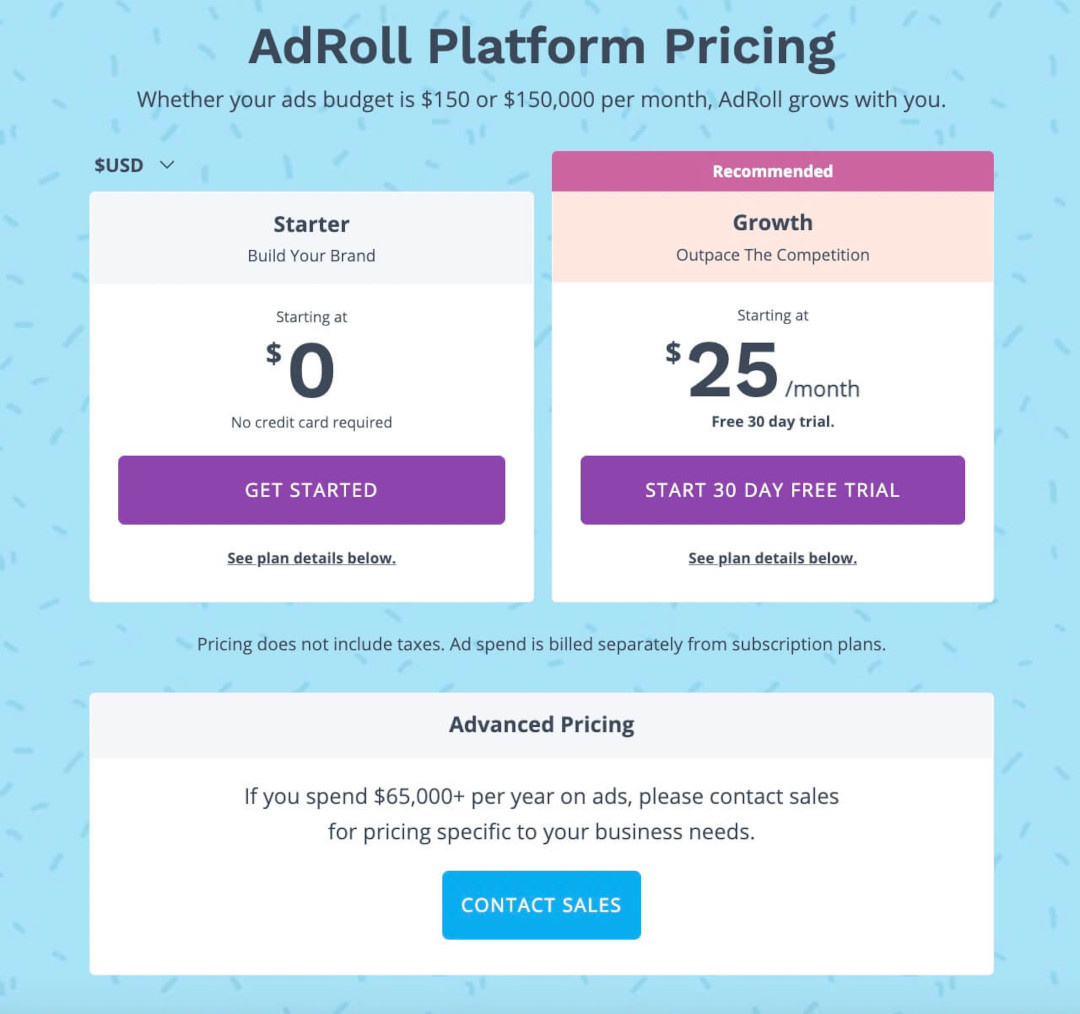Screen dimensions: 1080x1014
Task: View plan details below the Growth plan
Action: click(772, 558)
